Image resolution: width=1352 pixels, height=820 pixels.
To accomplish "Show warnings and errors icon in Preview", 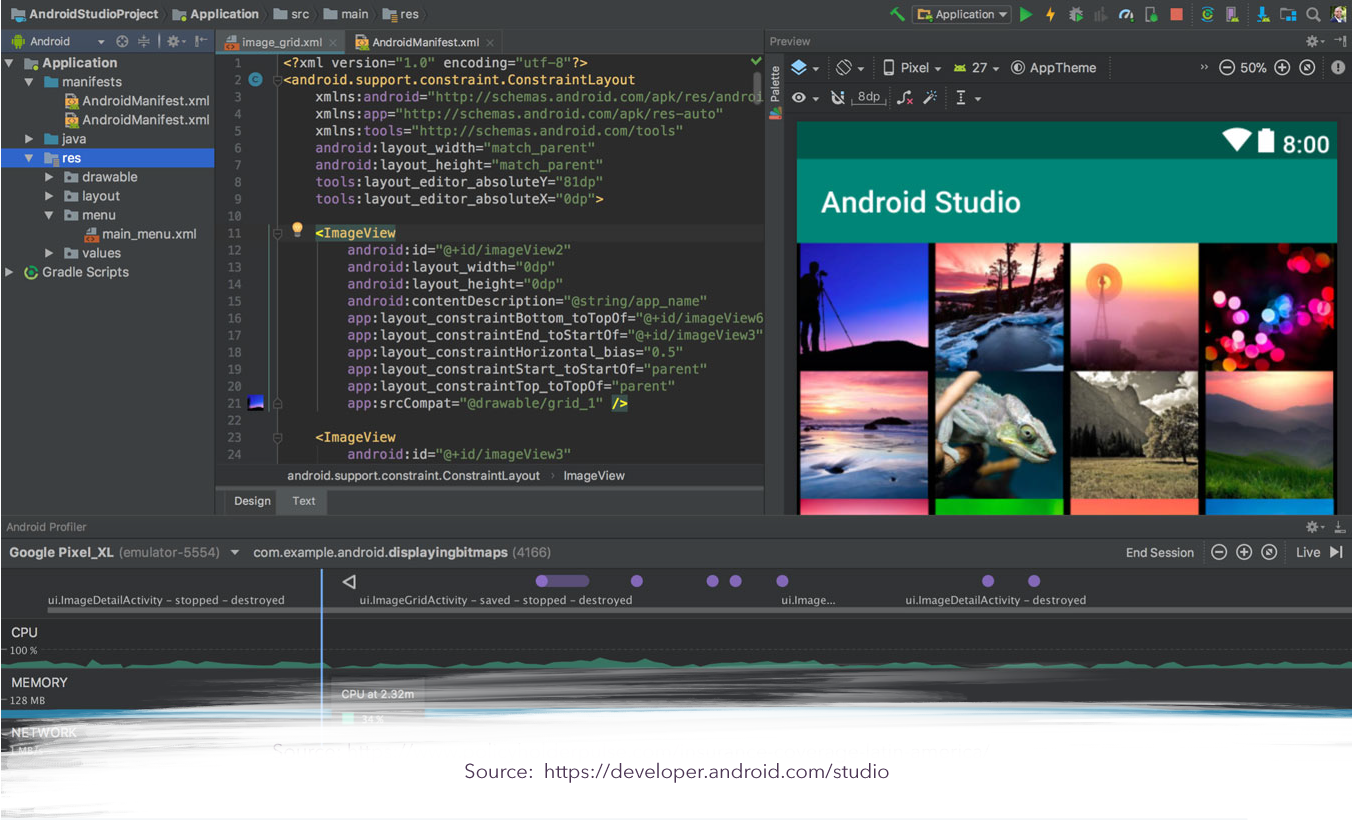I will click(1338, 68).
